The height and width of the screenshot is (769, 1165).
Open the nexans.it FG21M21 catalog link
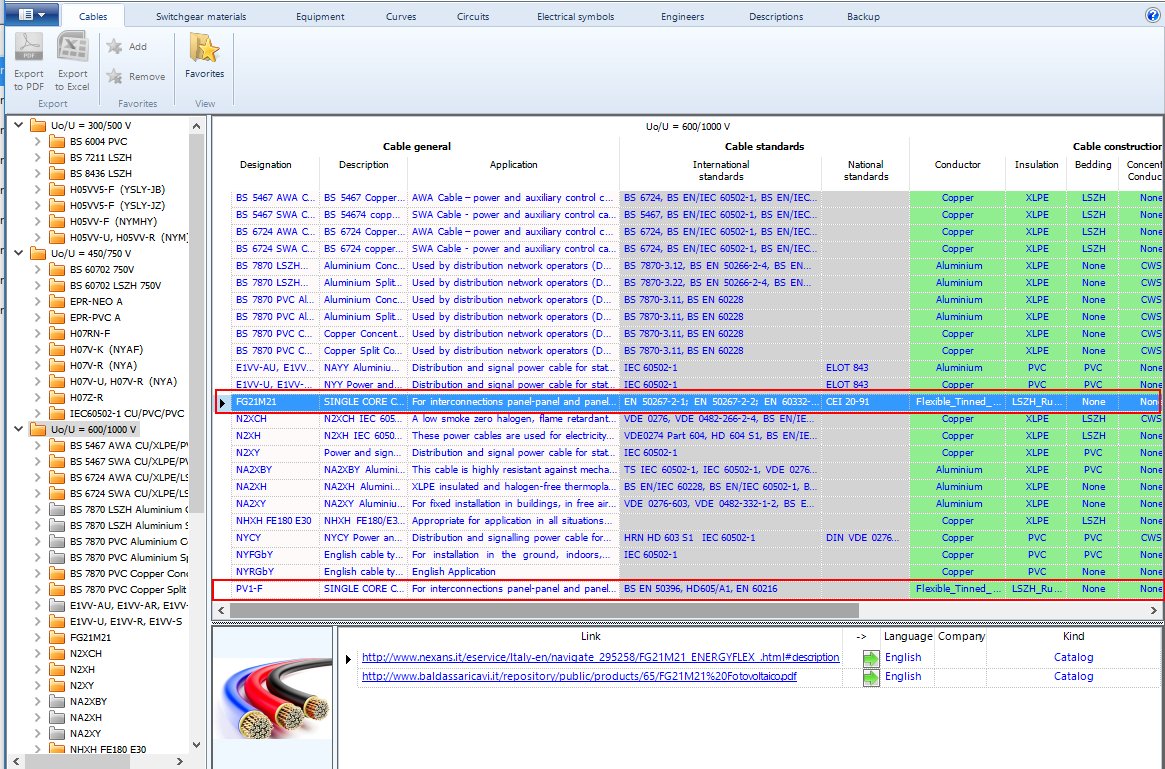[600, 658]
